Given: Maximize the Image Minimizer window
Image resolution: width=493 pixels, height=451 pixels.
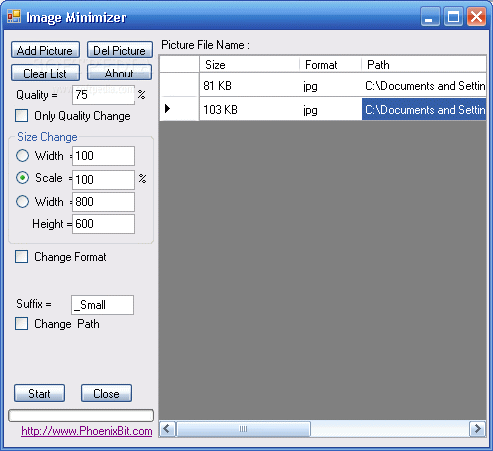Looking at the screenshot, I should point(453,17).
